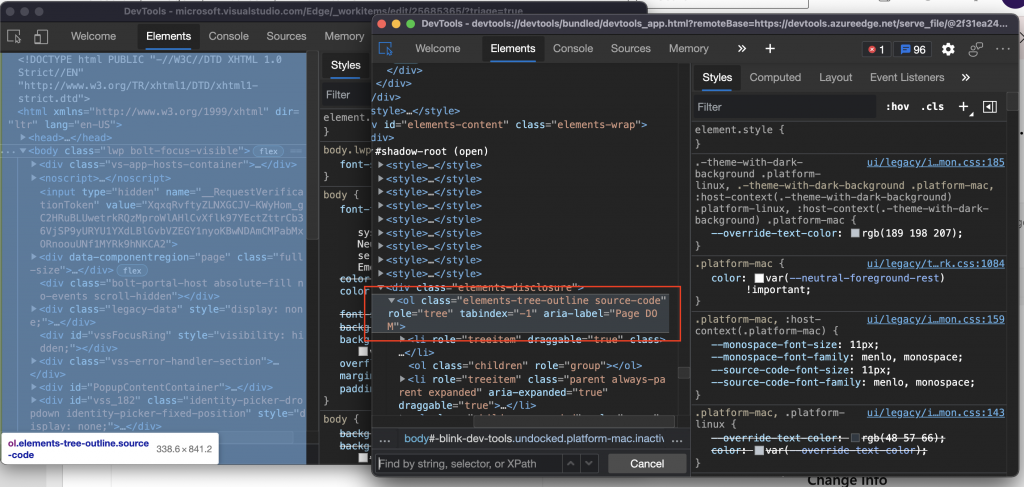Click right ellipsis in the breadcrumb bar
The height and width of the screenshot is (487, 1024).
pyautogui.click(x=677, y=439)
